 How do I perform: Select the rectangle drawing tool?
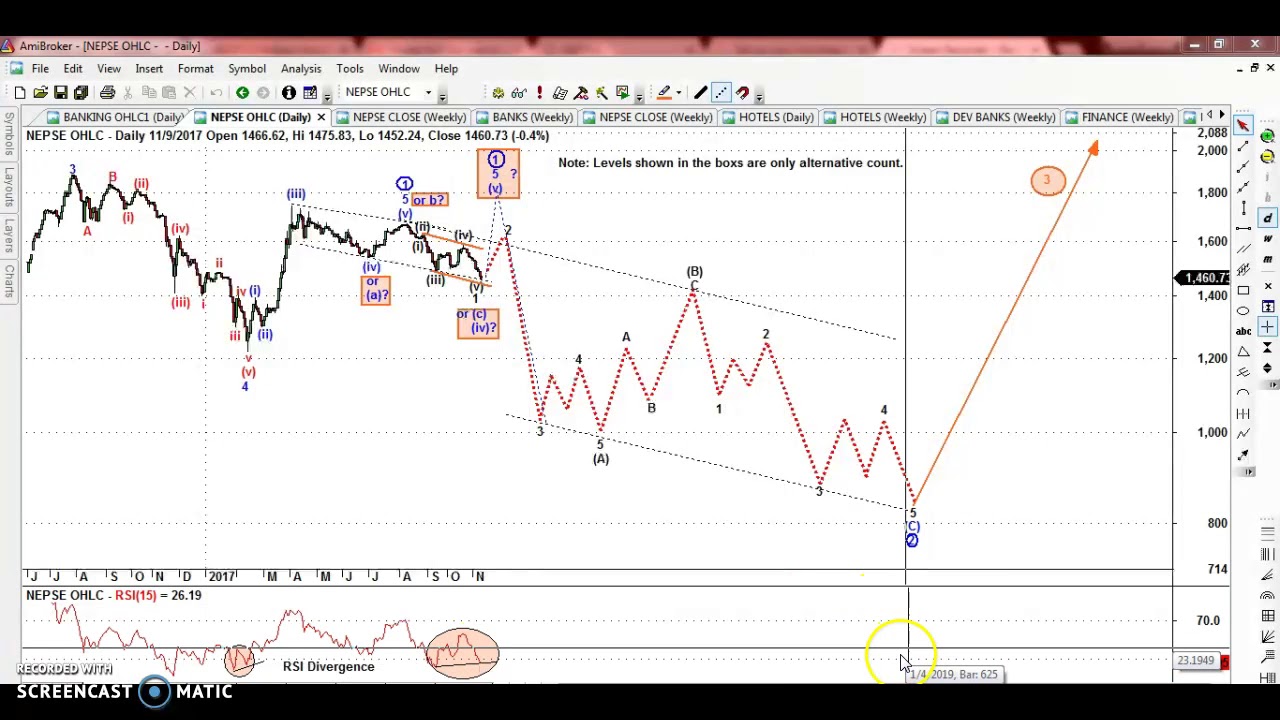pos(1243,290)
